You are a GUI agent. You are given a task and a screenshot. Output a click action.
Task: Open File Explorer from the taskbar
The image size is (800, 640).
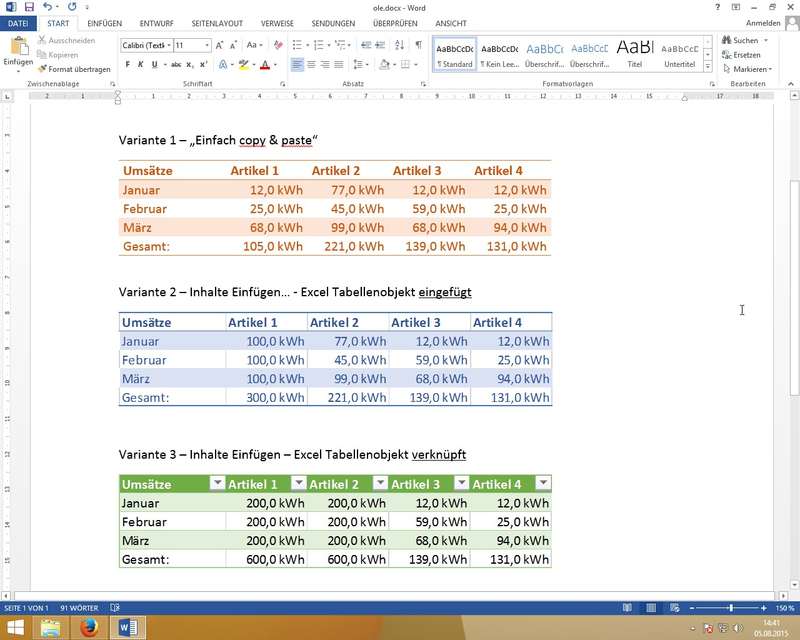[51, 627]
